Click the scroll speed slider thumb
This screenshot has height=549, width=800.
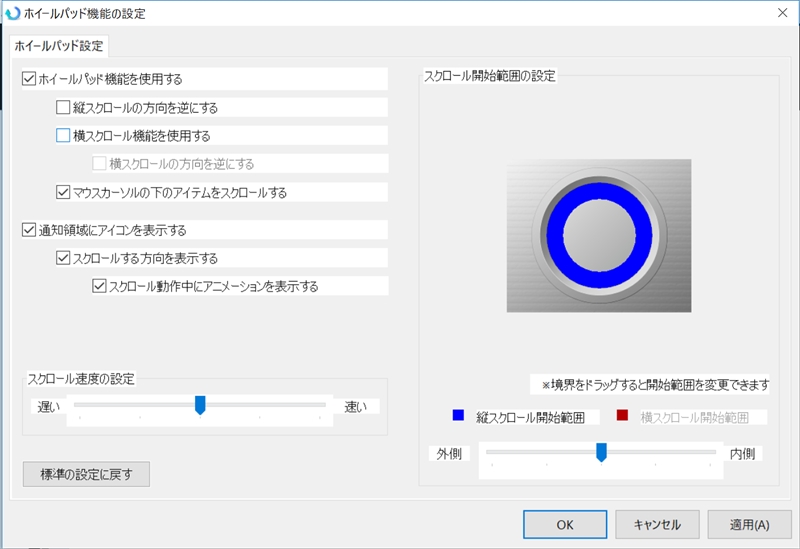200,405
